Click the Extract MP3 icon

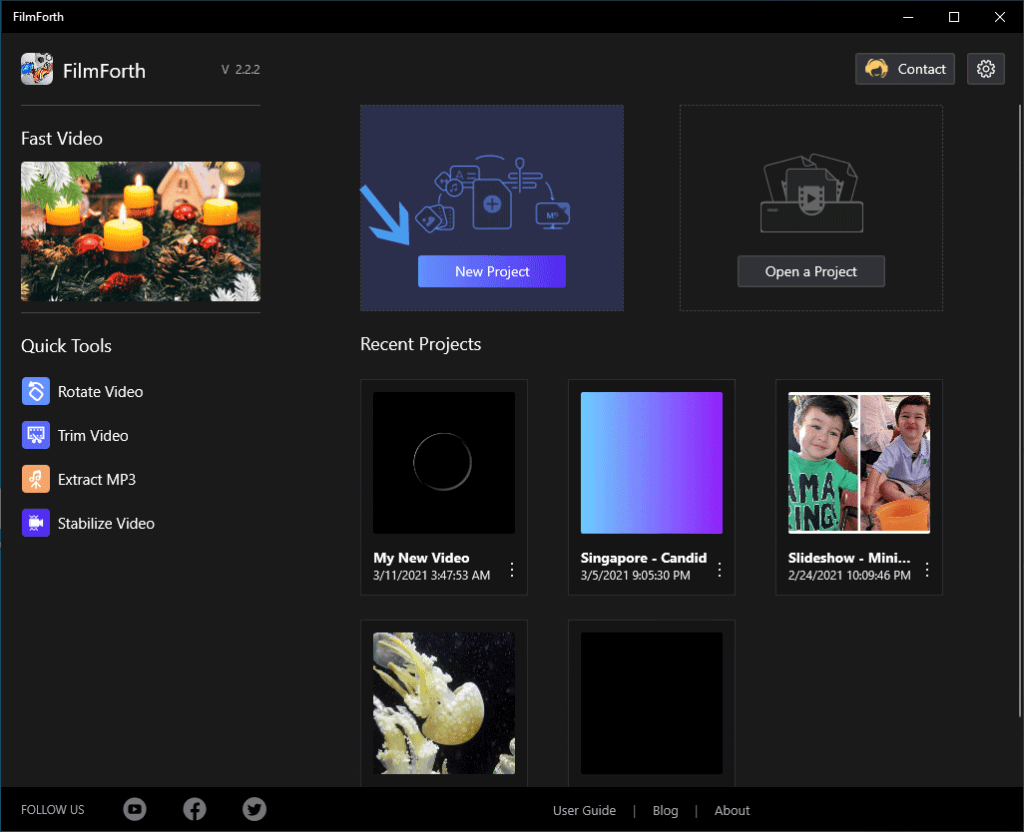pyautogui.click(x=35, y=479)
